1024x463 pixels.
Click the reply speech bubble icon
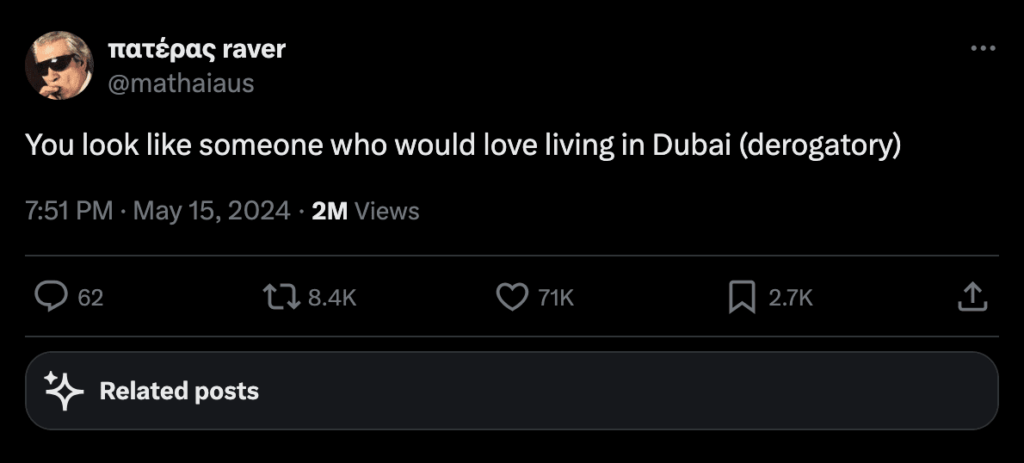point(50,296)
